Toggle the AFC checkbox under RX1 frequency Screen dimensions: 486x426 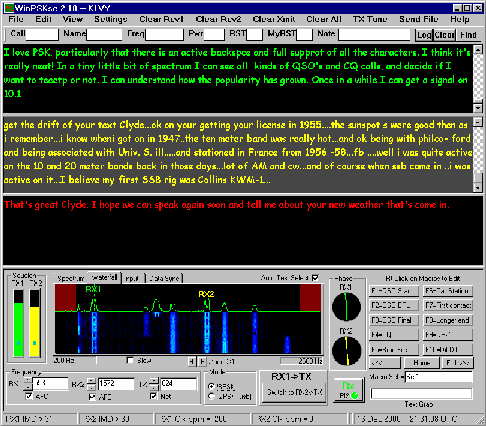click(29, 396)
